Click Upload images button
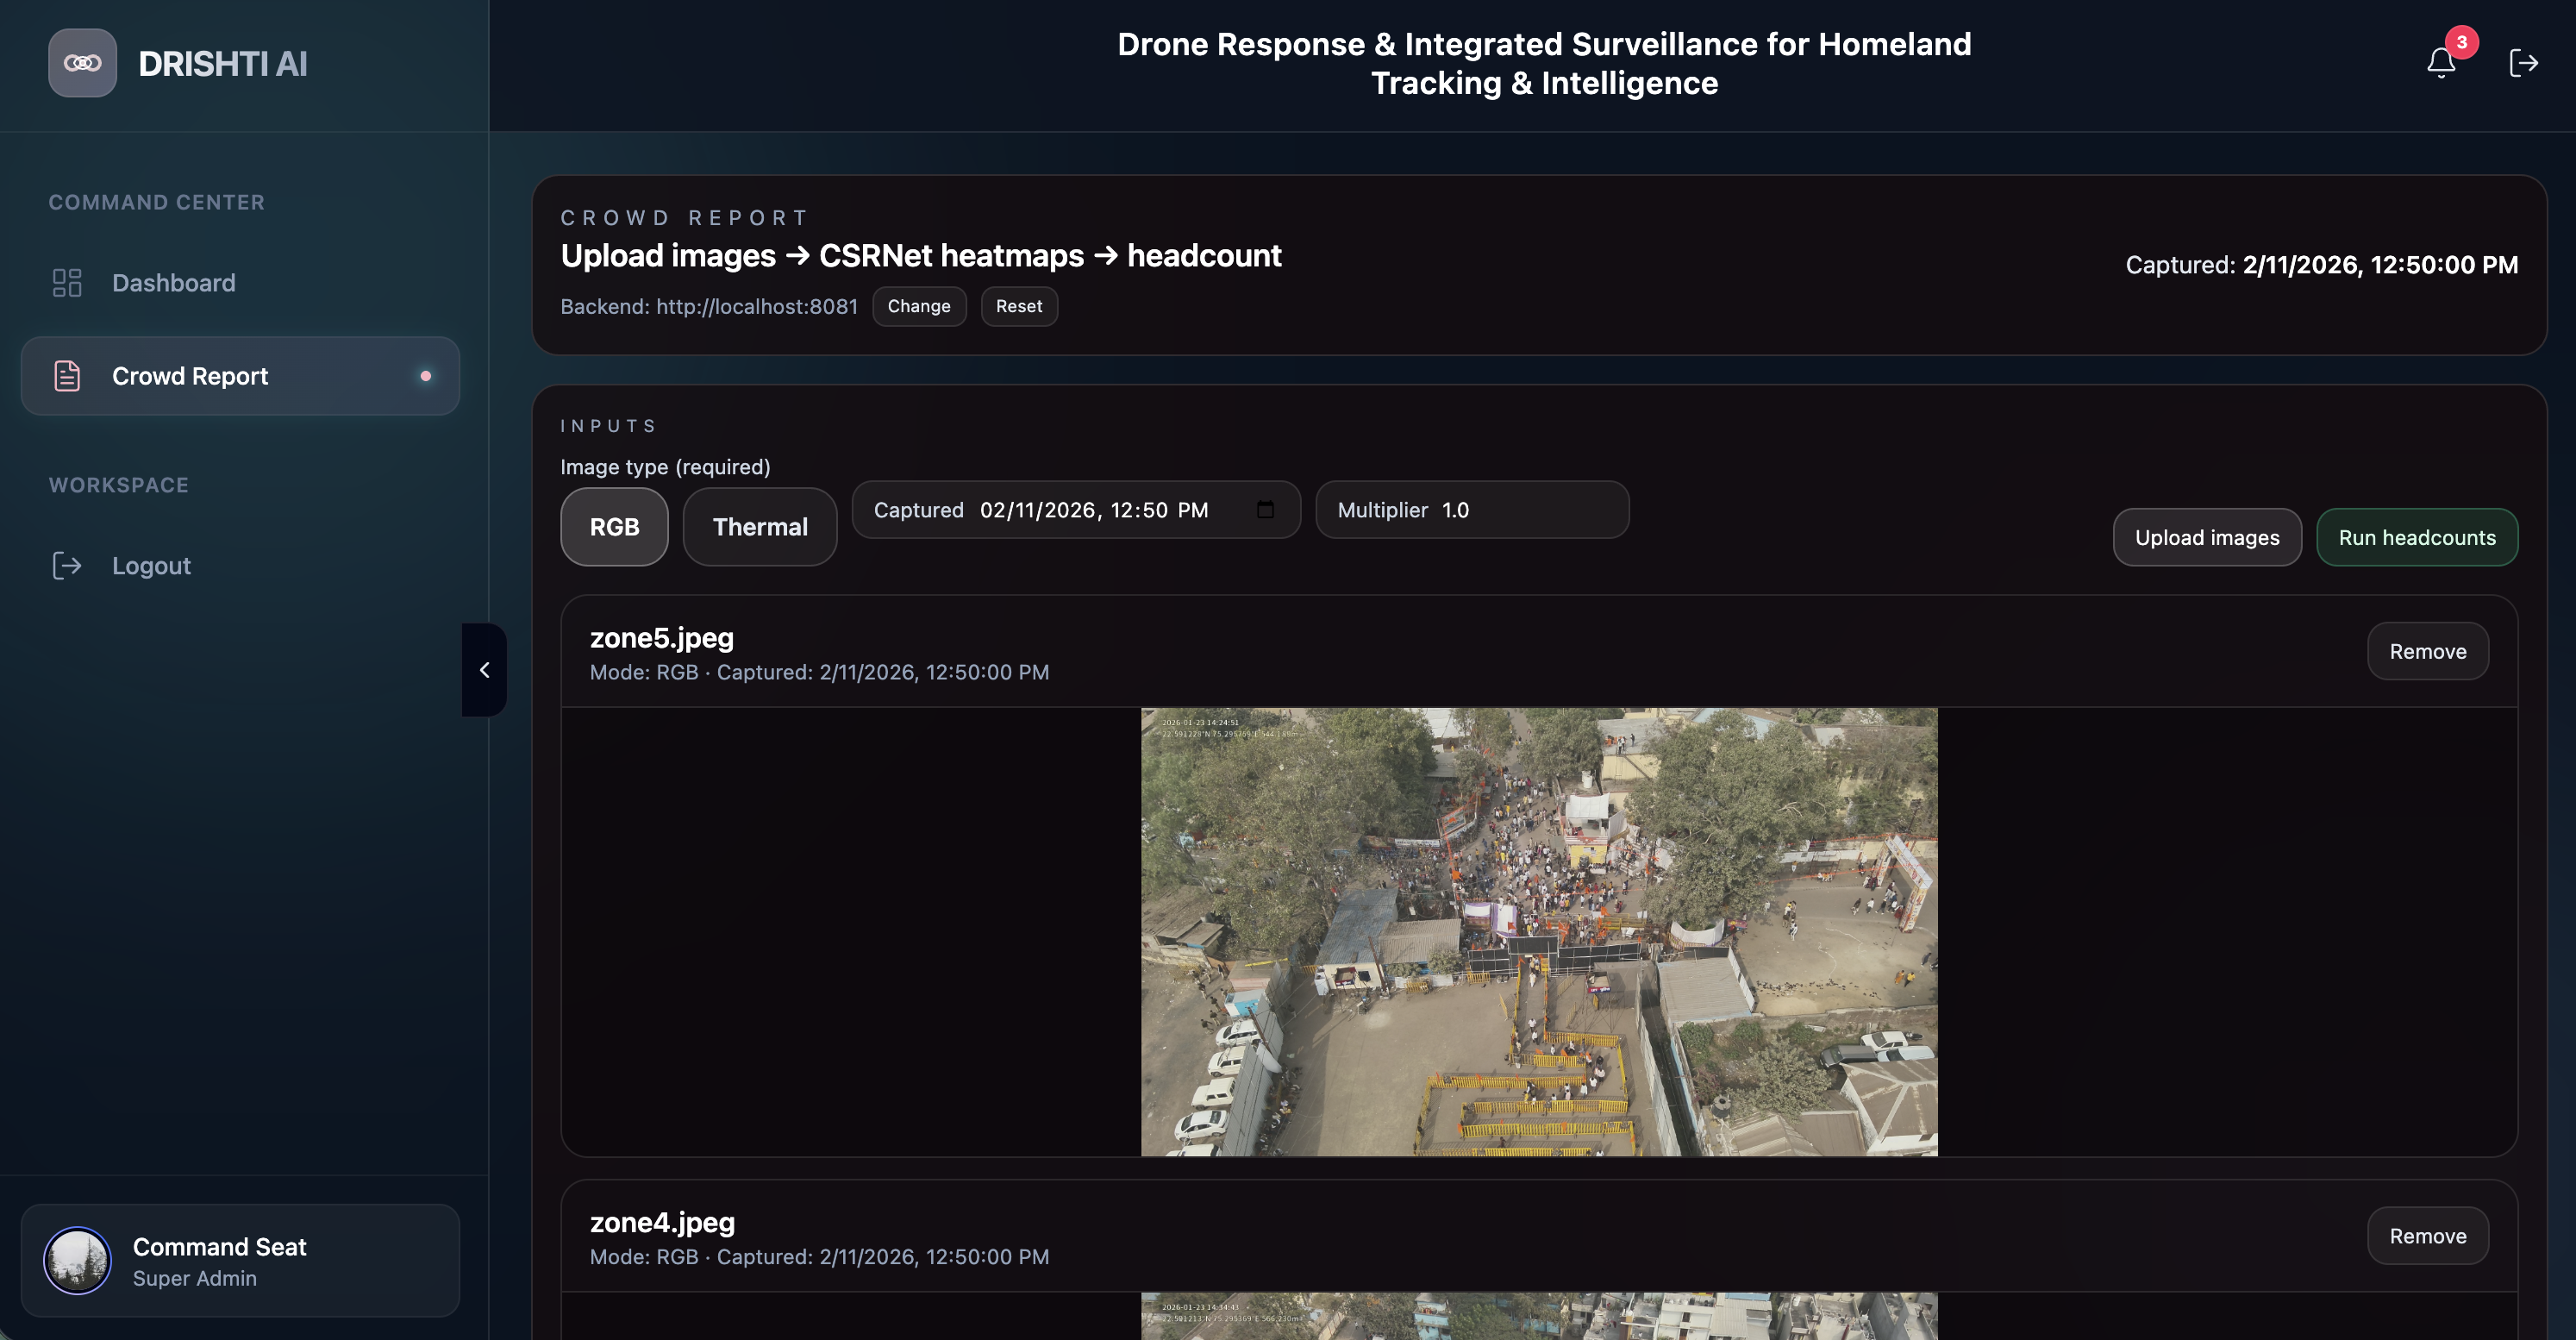Viewport: 2576px width, 1340px height. point(2207,538)
